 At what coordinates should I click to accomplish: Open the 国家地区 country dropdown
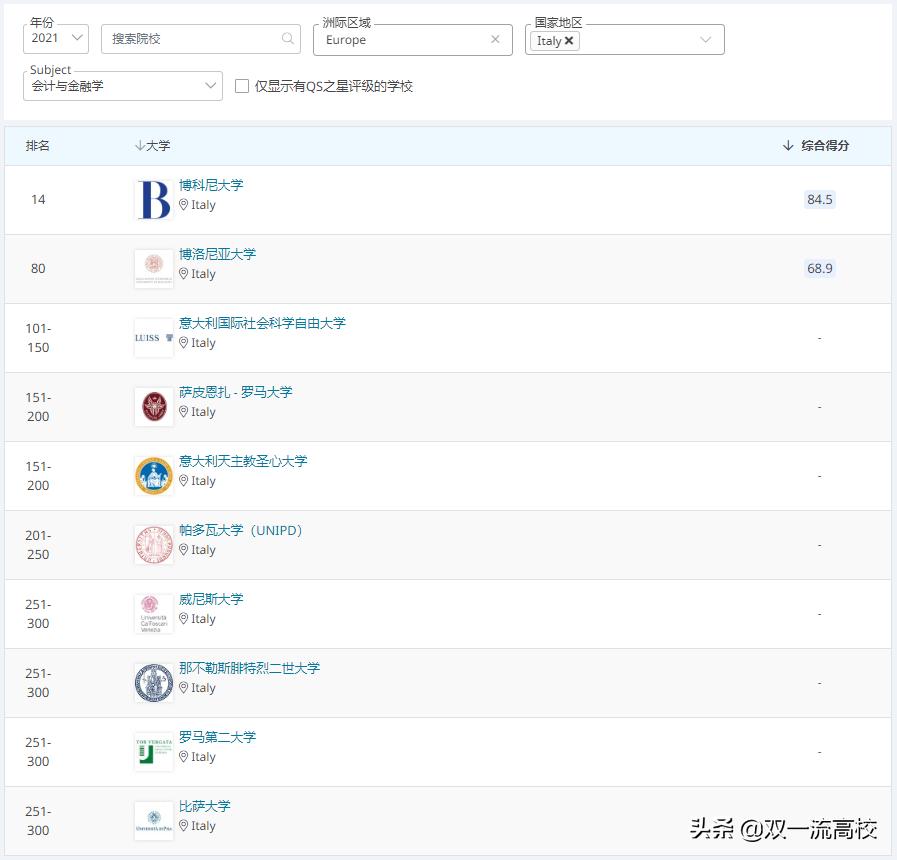point(703,41)
